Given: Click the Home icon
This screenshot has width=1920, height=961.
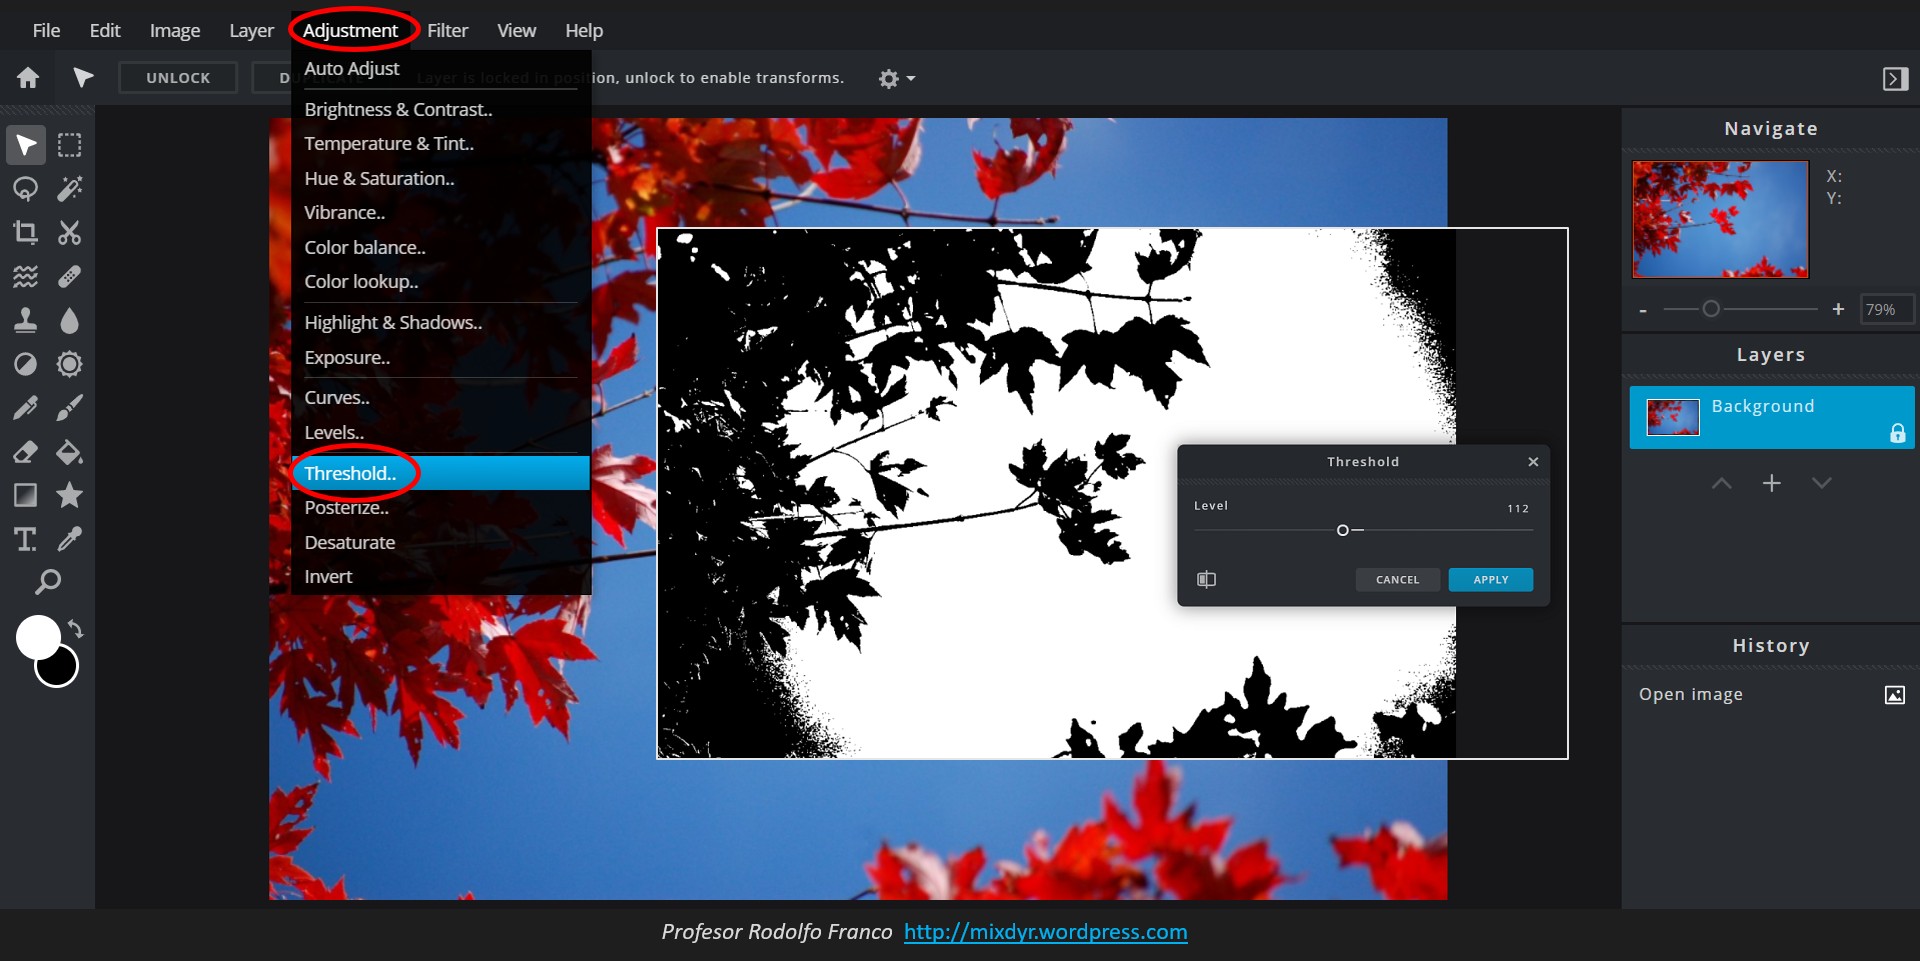Looking at the screenshot, I should [28, 78].
